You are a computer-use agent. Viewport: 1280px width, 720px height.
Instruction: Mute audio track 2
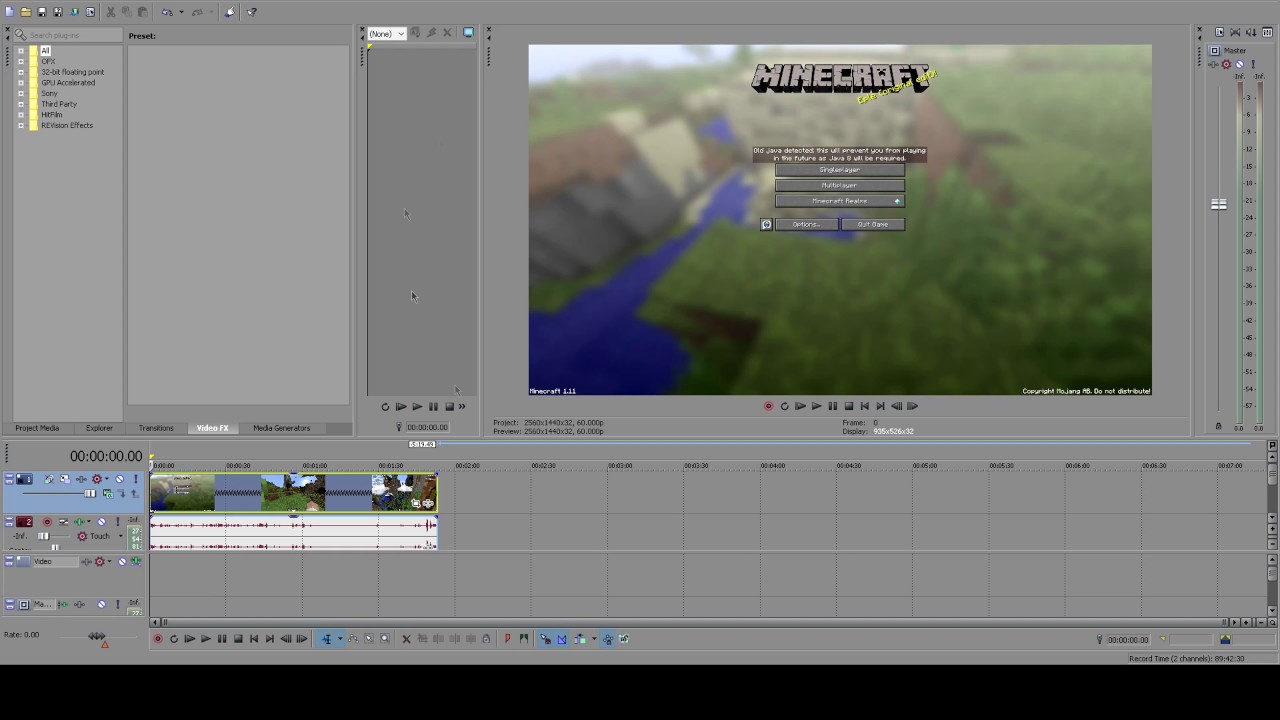[x=101, y=522]
